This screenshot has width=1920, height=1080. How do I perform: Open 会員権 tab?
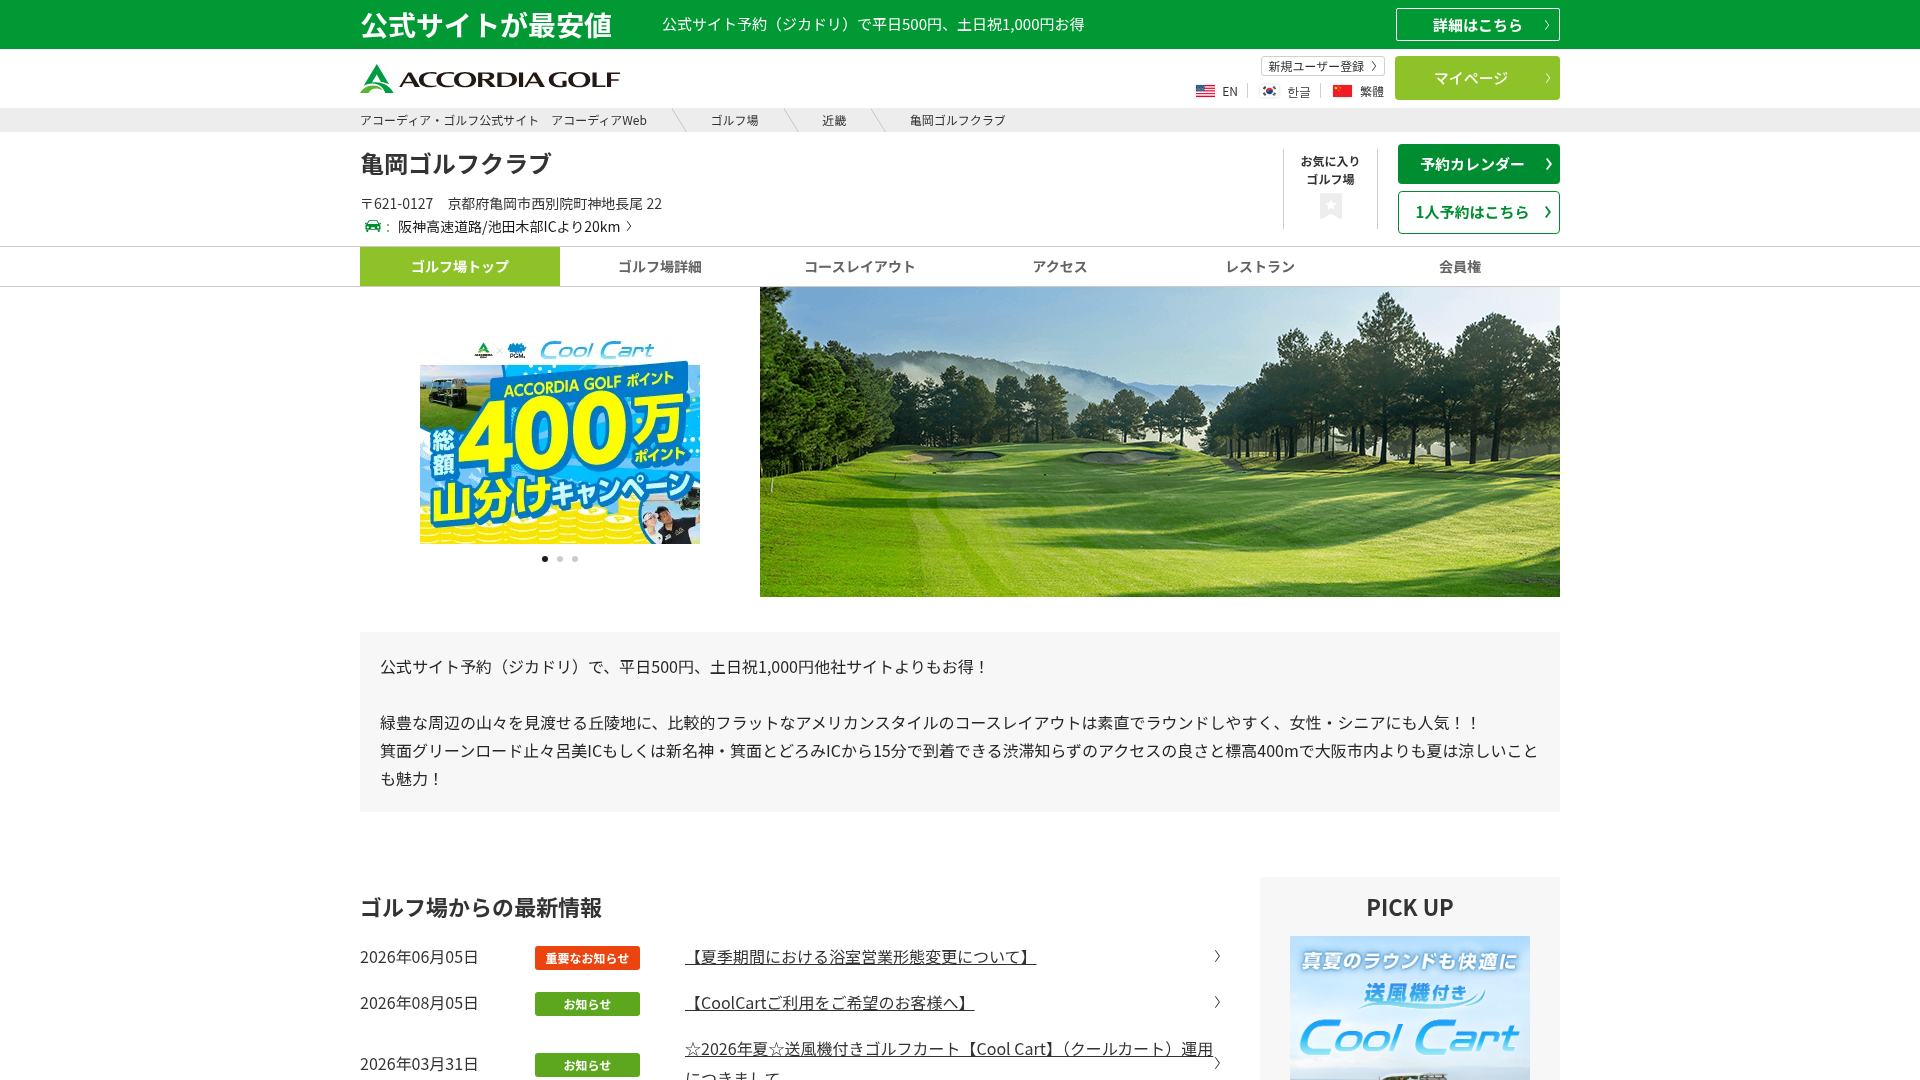[1460, 266]
